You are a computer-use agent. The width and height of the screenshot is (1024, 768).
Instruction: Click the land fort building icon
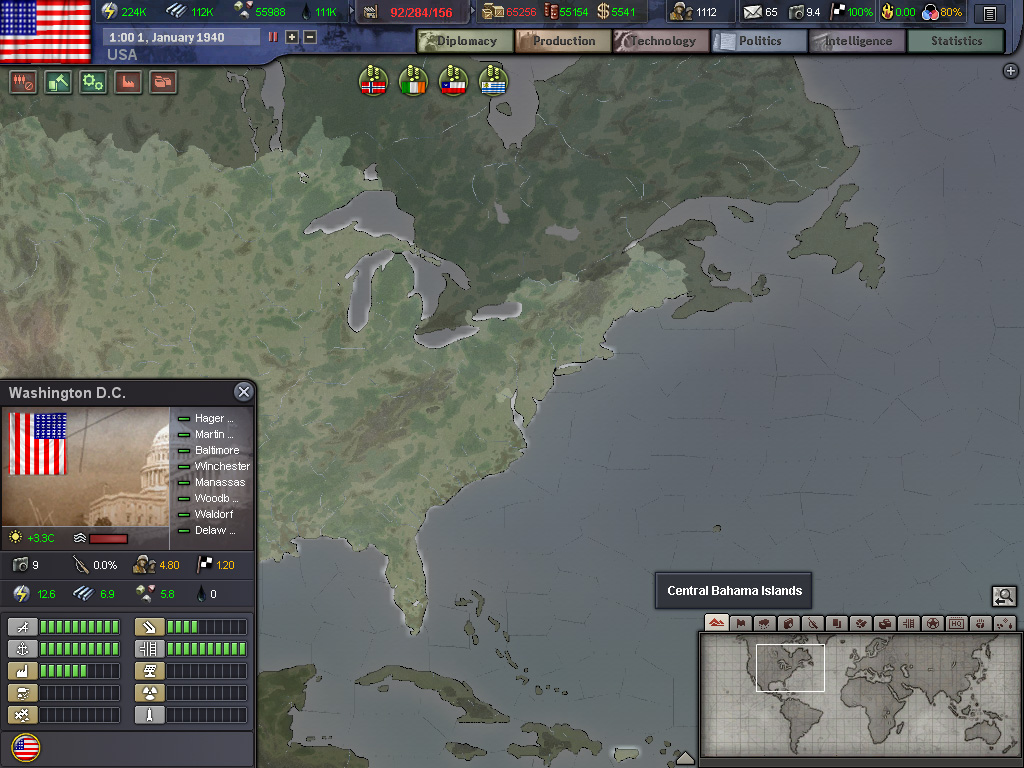(x=22, y=693)
